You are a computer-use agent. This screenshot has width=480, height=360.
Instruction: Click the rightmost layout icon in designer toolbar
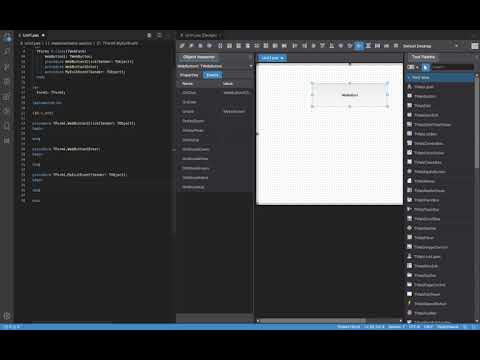(475, 46)
